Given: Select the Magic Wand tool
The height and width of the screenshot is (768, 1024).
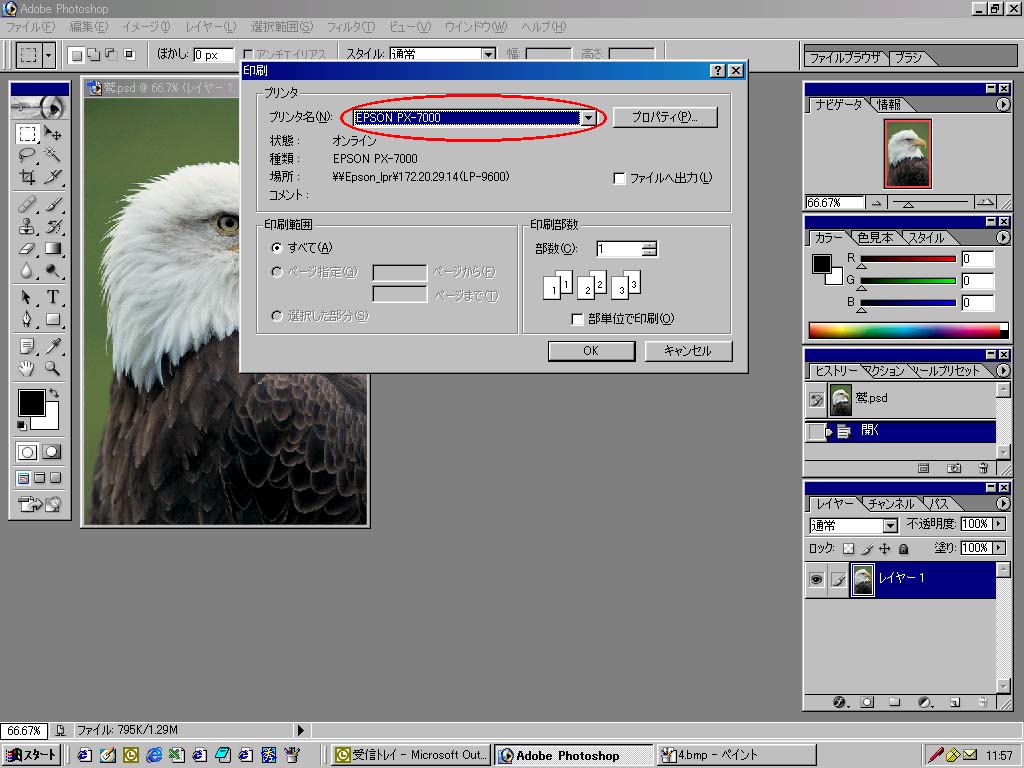Looking at the screenshot, I should click(x=52, y=155).
